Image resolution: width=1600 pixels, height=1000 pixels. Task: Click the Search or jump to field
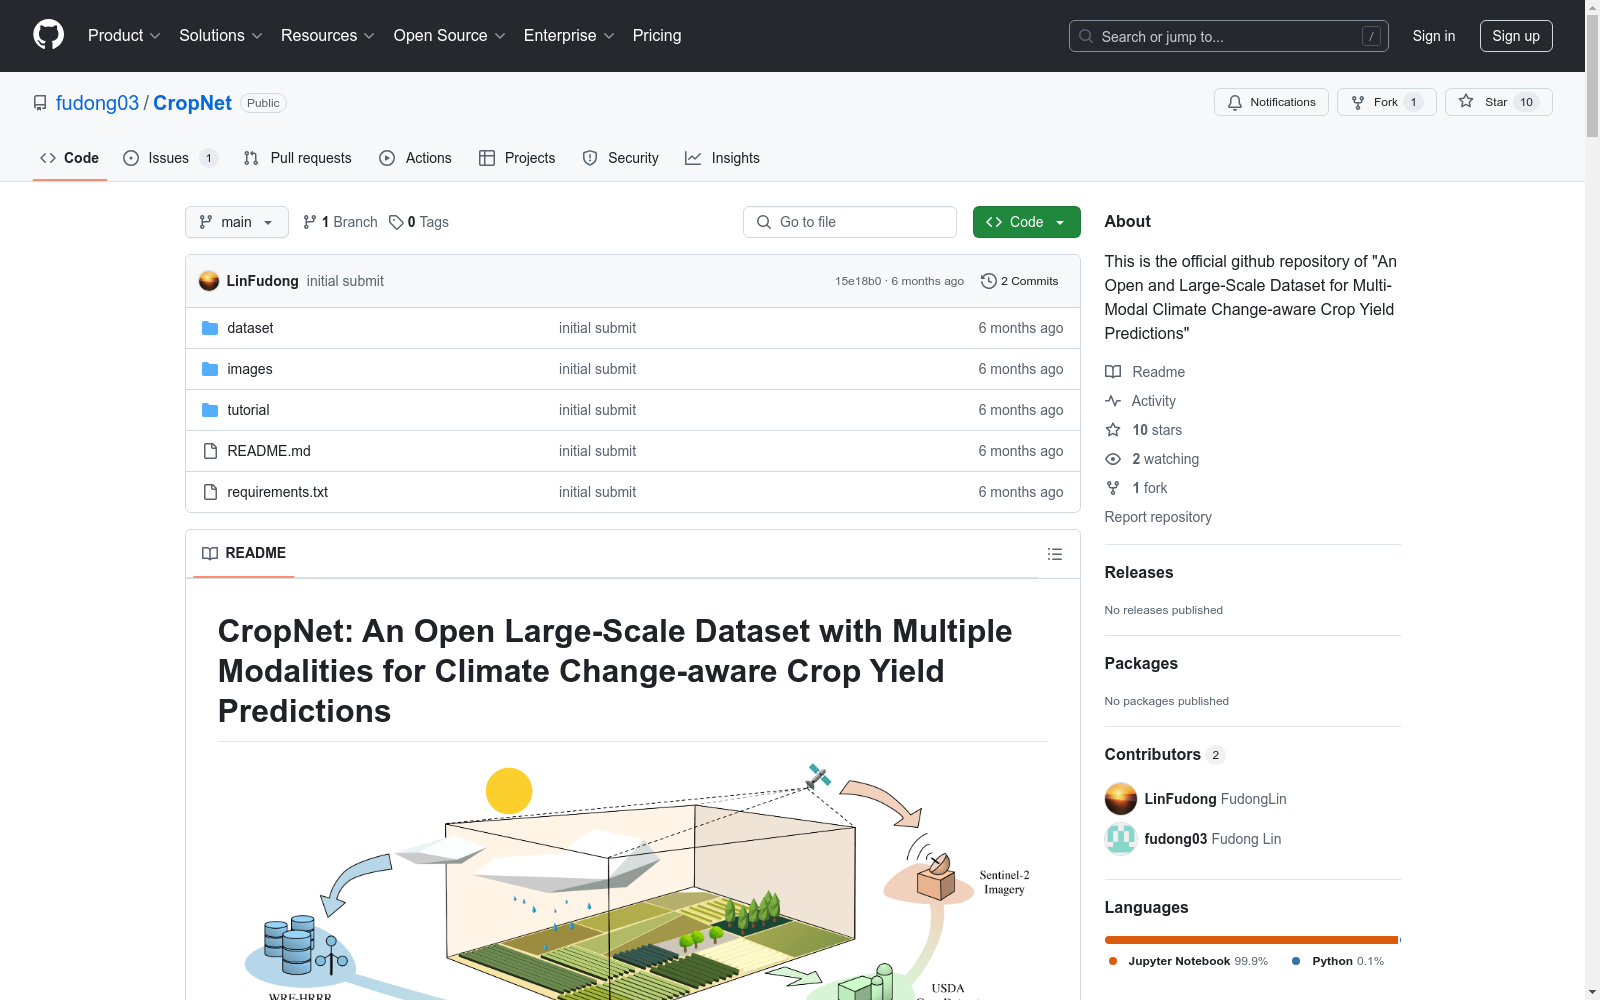tap(1229, 36)
